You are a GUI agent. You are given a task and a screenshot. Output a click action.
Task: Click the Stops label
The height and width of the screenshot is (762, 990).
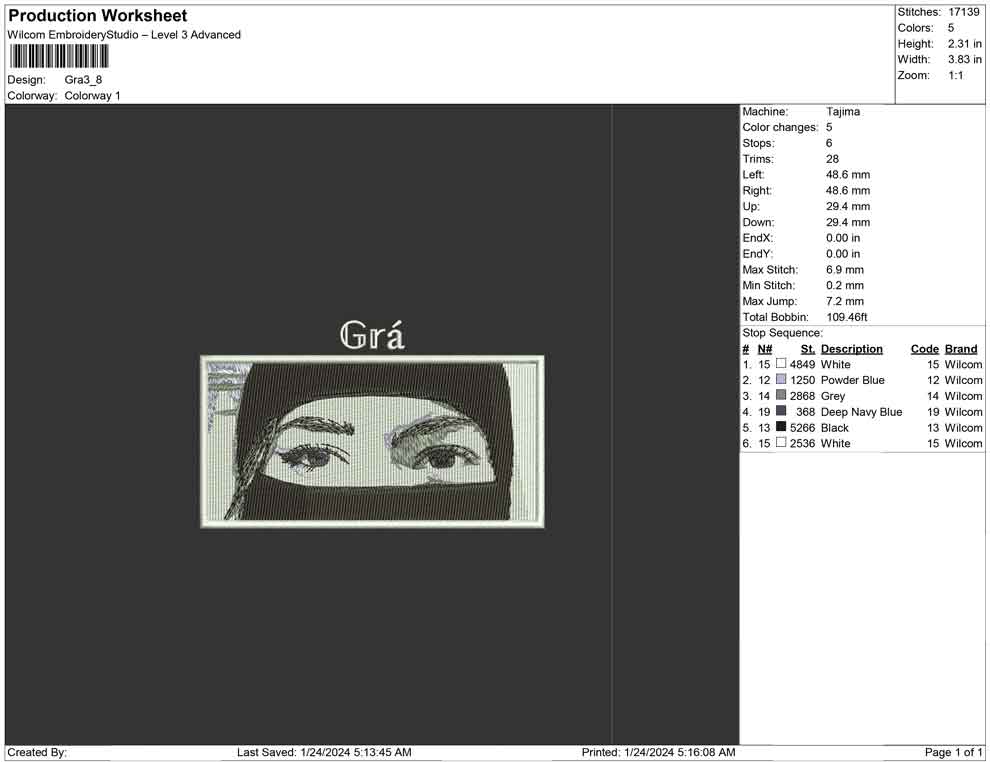(758, 143)
